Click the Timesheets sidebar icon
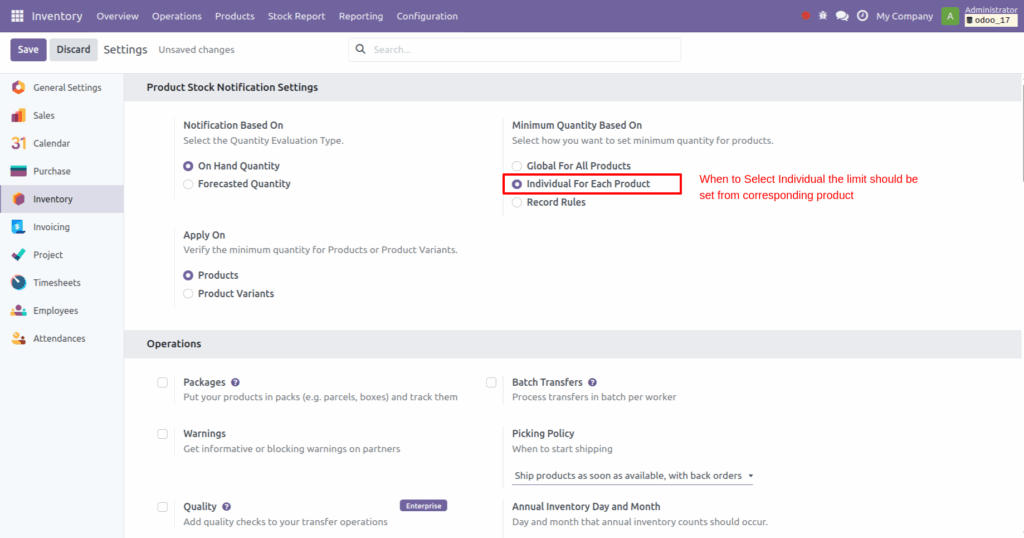The width and height of the screenshot is (1024, 538). coord(18,283)
